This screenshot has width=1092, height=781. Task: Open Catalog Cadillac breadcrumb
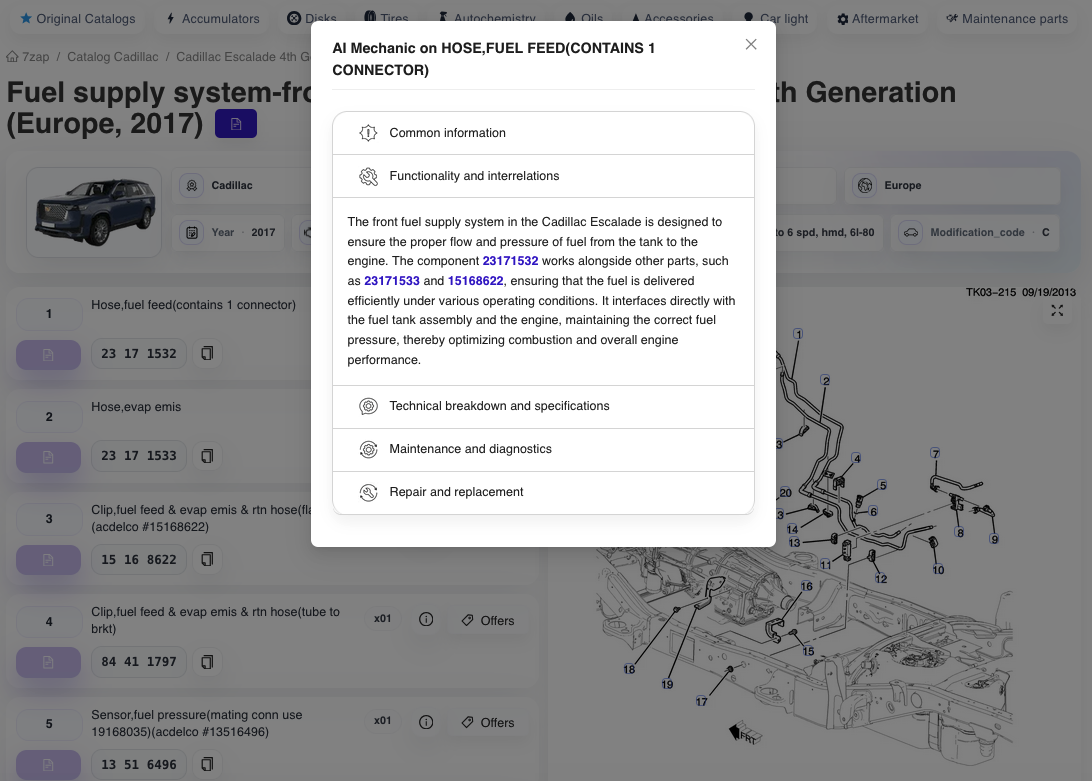pos(112,56)
